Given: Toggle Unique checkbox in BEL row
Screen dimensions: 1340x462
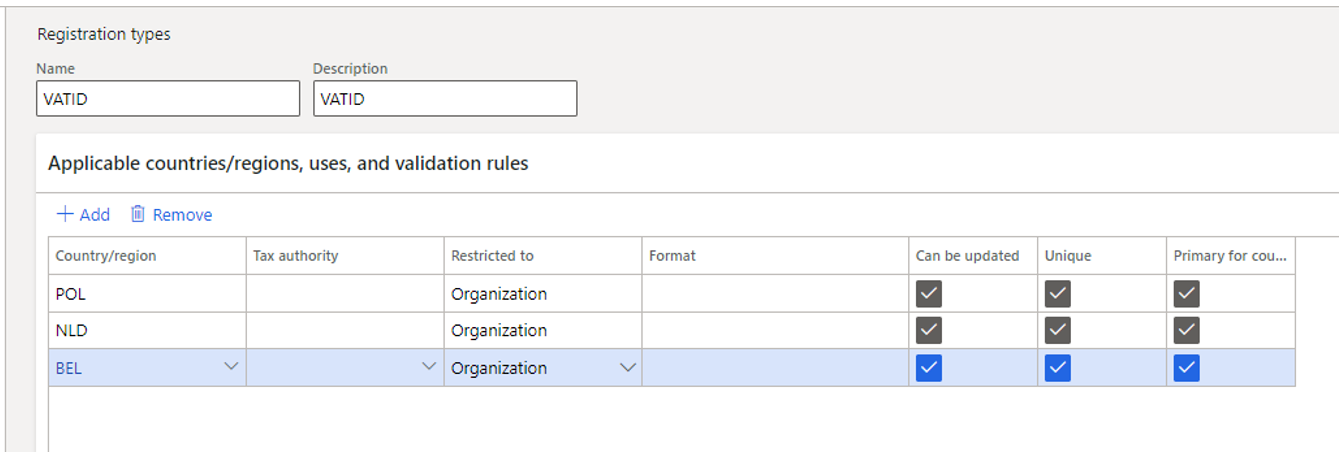Looking at the screenshot, I should pos(1057,368).
